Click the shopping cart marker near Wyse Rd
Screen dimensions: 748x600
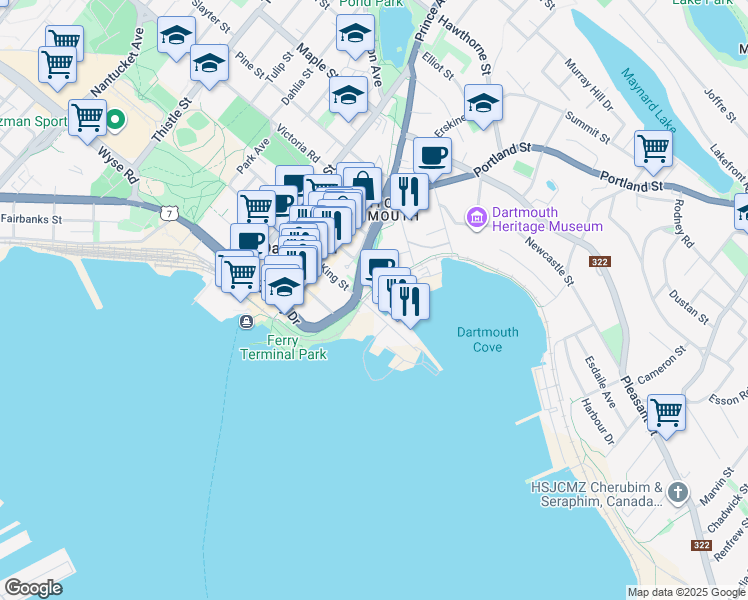(88, 117)
